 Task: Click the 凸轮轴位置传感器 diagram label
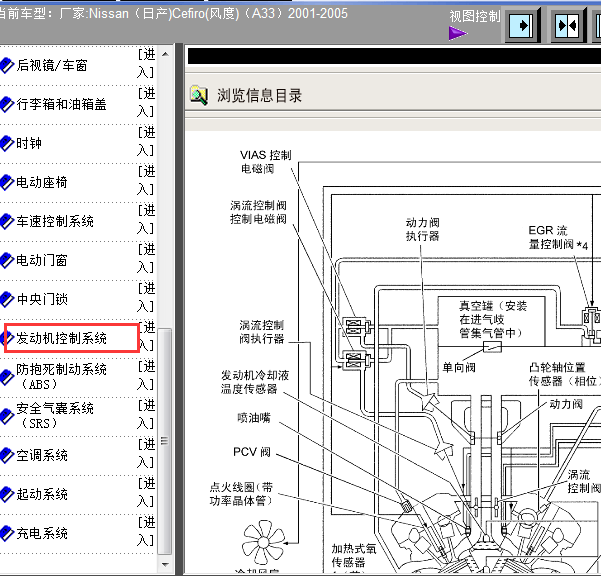[564, 374]
